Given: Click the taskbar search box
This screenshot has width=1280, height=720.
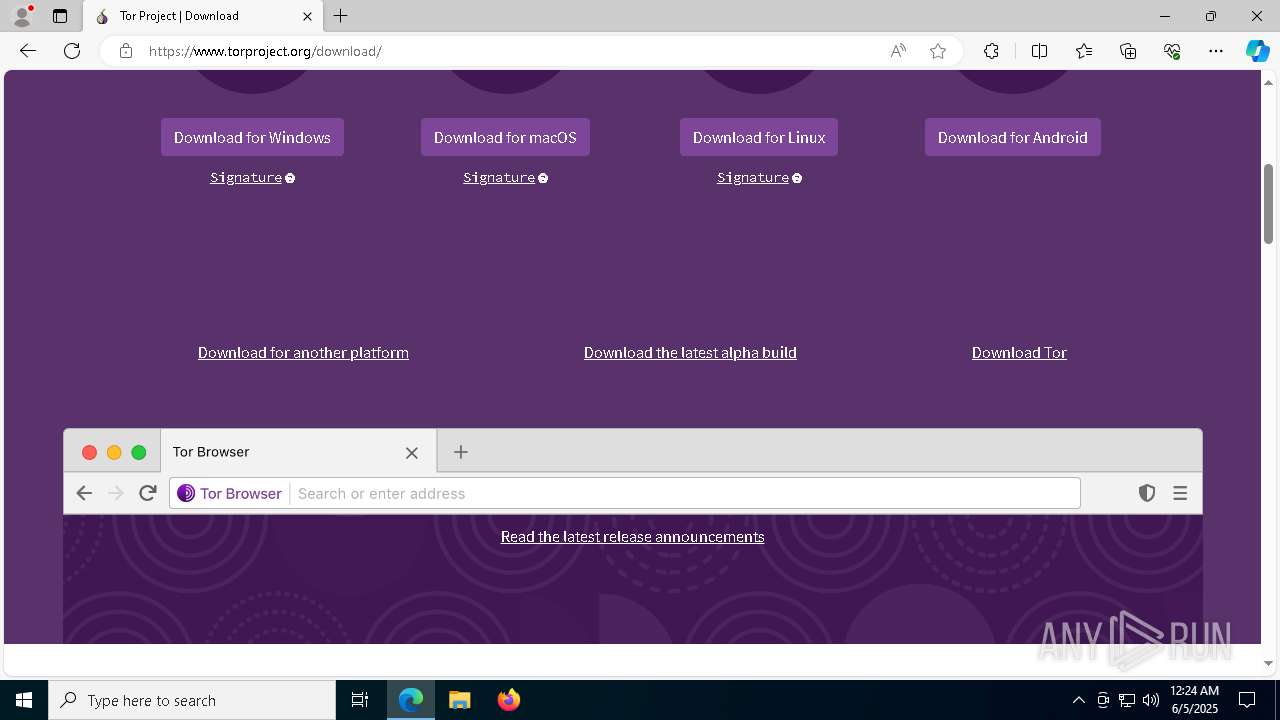Looking at the screenshot, I should tap(192, 700).
